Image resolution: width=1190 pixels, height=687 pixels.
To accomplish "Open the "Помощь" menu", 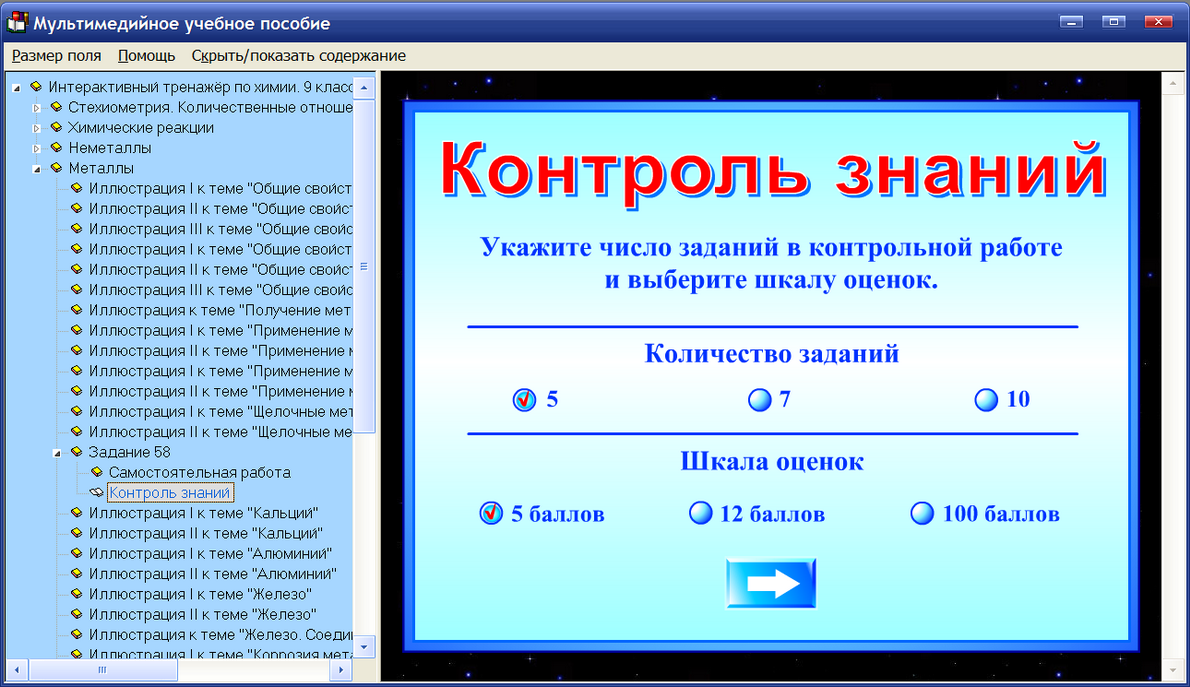I will [145, 56].
